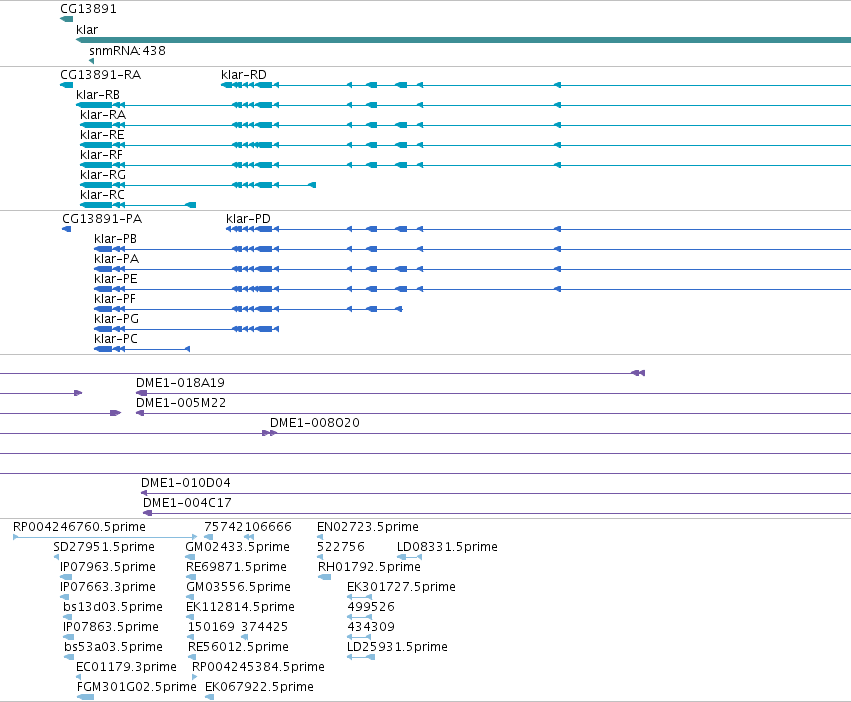Select the DME1-018A19 clone label
The image size is (851, 702).
pyautogui.click(x=180, y=383)
